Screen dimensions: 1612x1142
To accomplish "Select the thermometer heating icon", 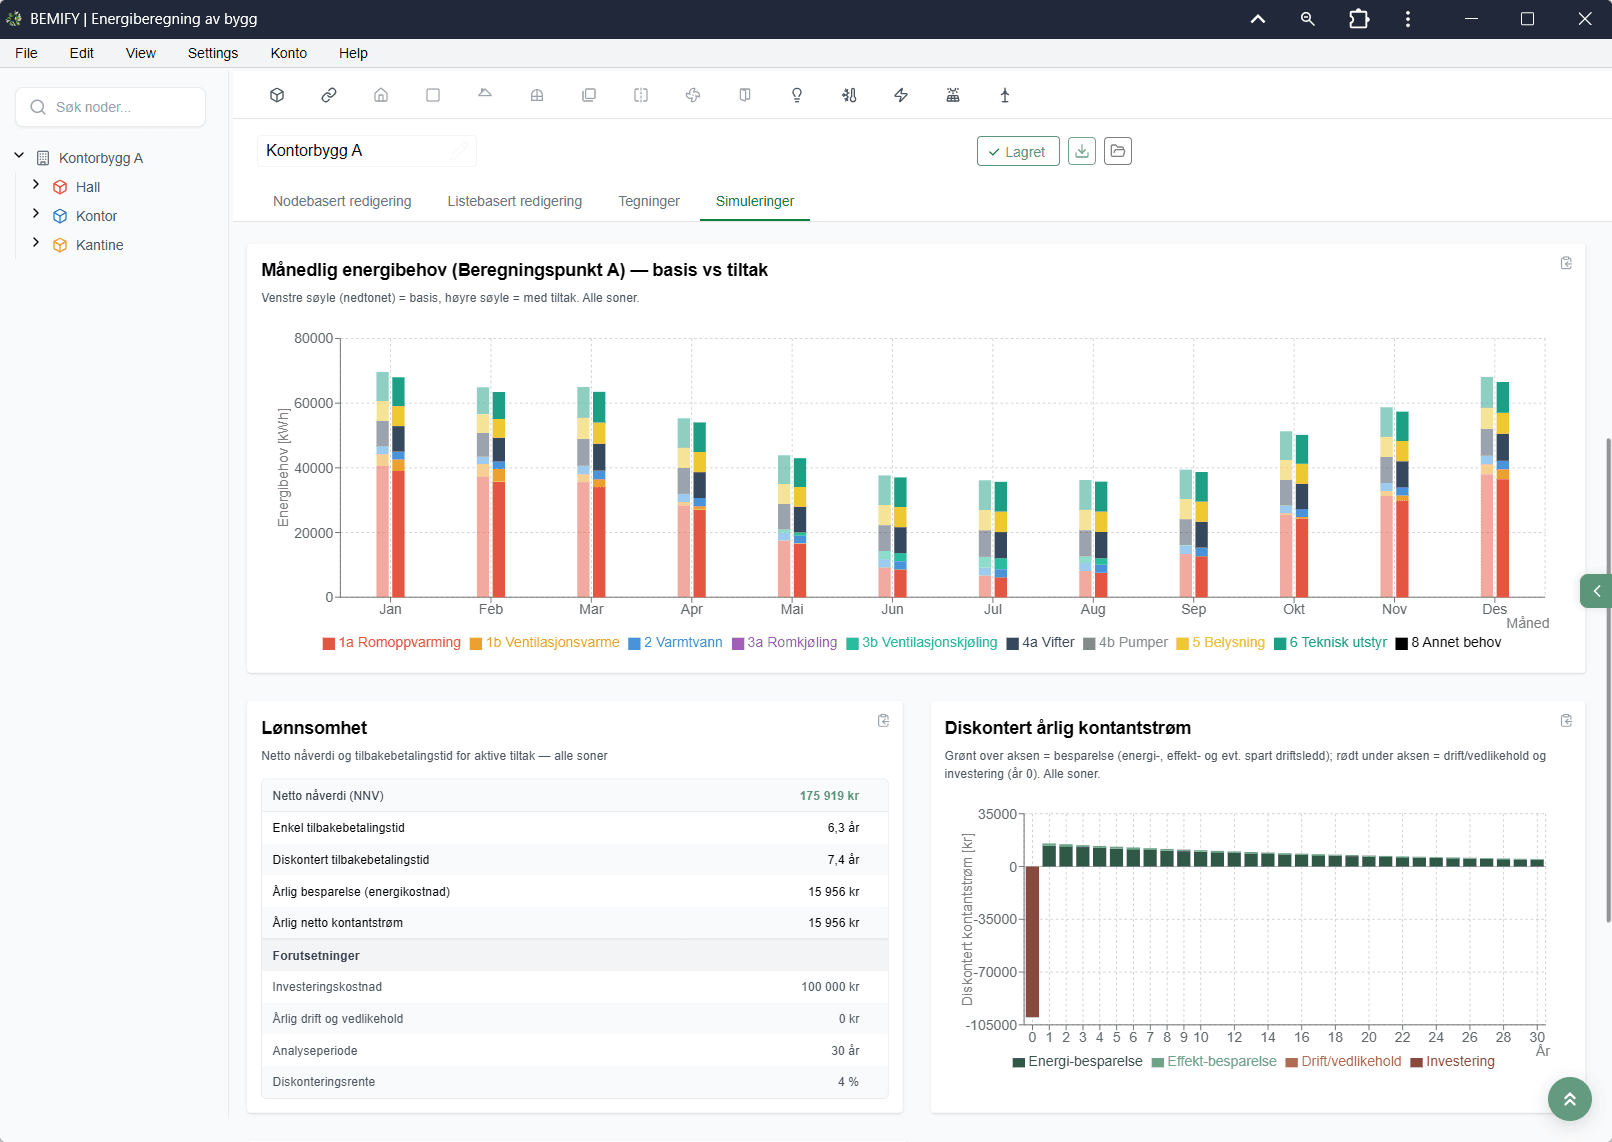I will click(x=849, y=95).
